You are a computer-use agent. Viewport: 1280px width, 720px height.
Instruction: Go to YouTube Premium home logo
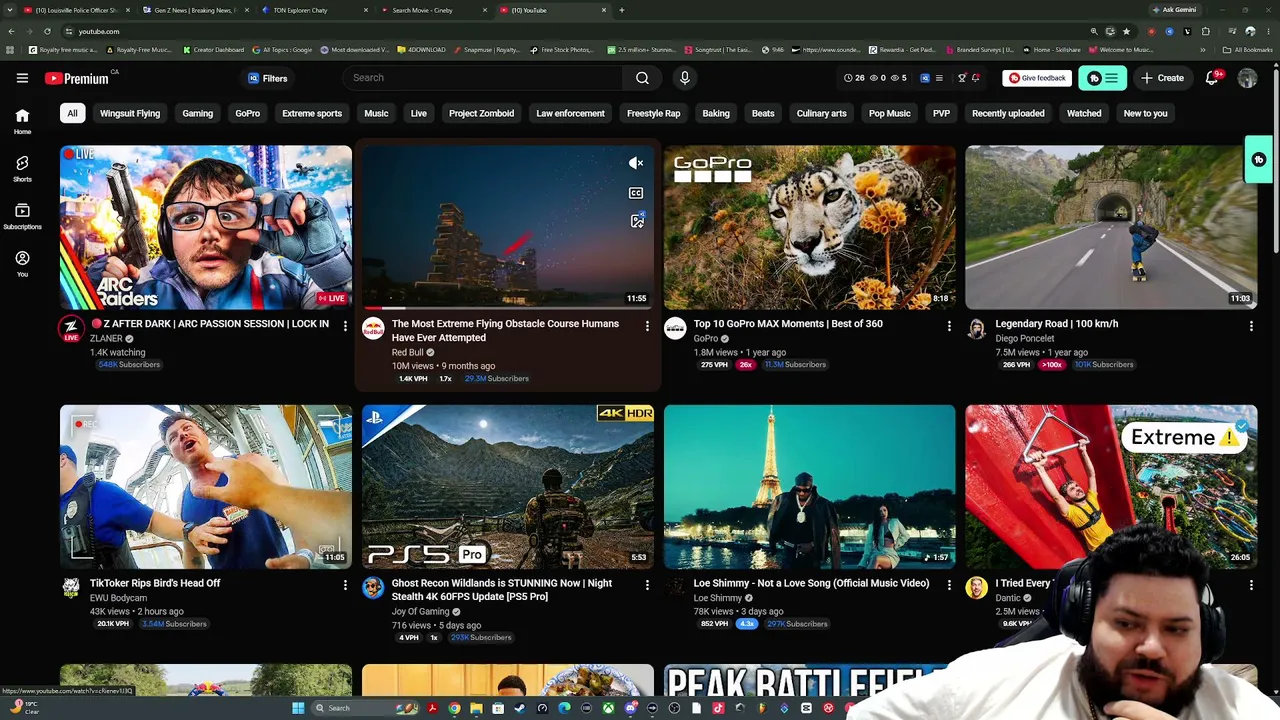point(78,78)
